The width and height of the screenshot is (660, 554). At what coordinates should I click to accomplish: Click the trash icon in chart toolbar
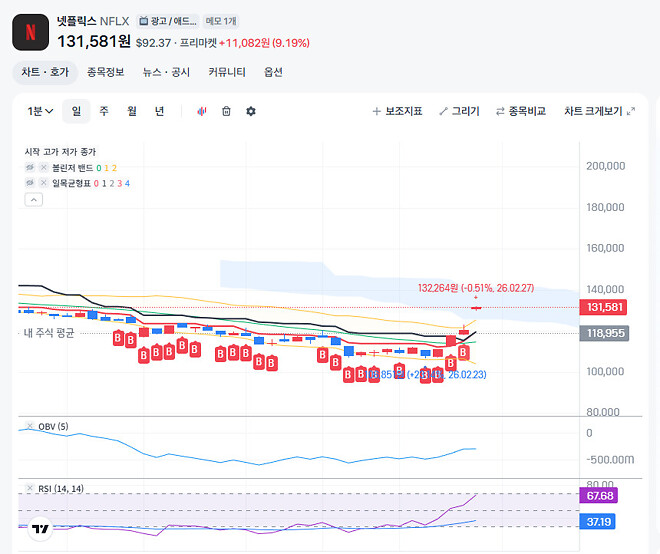coord(226,111)
